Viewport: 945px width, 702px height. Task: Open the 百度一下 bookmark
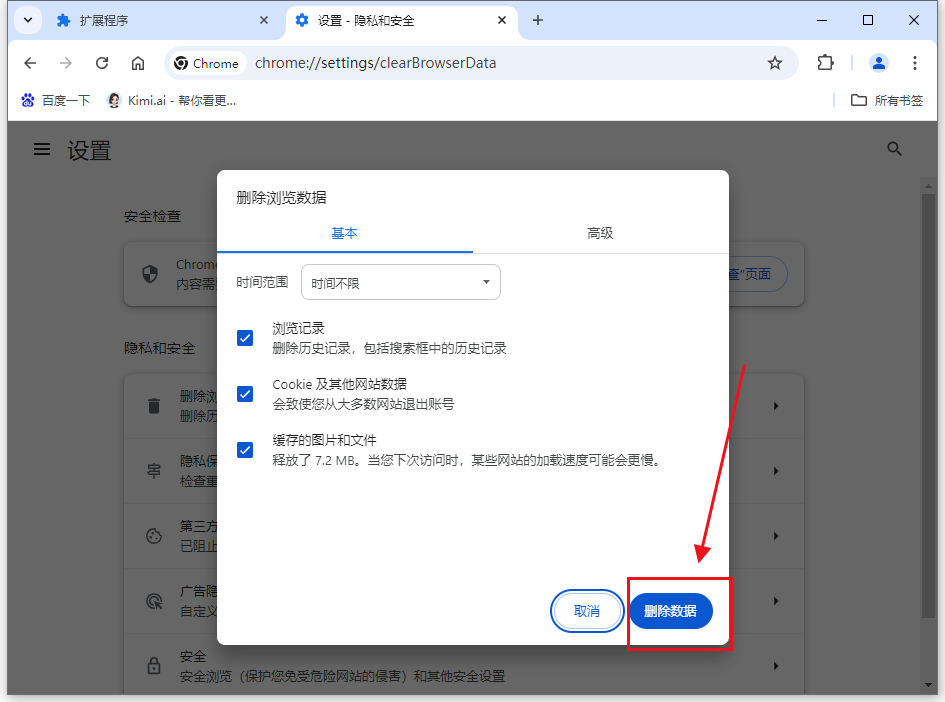coord(55,101)
